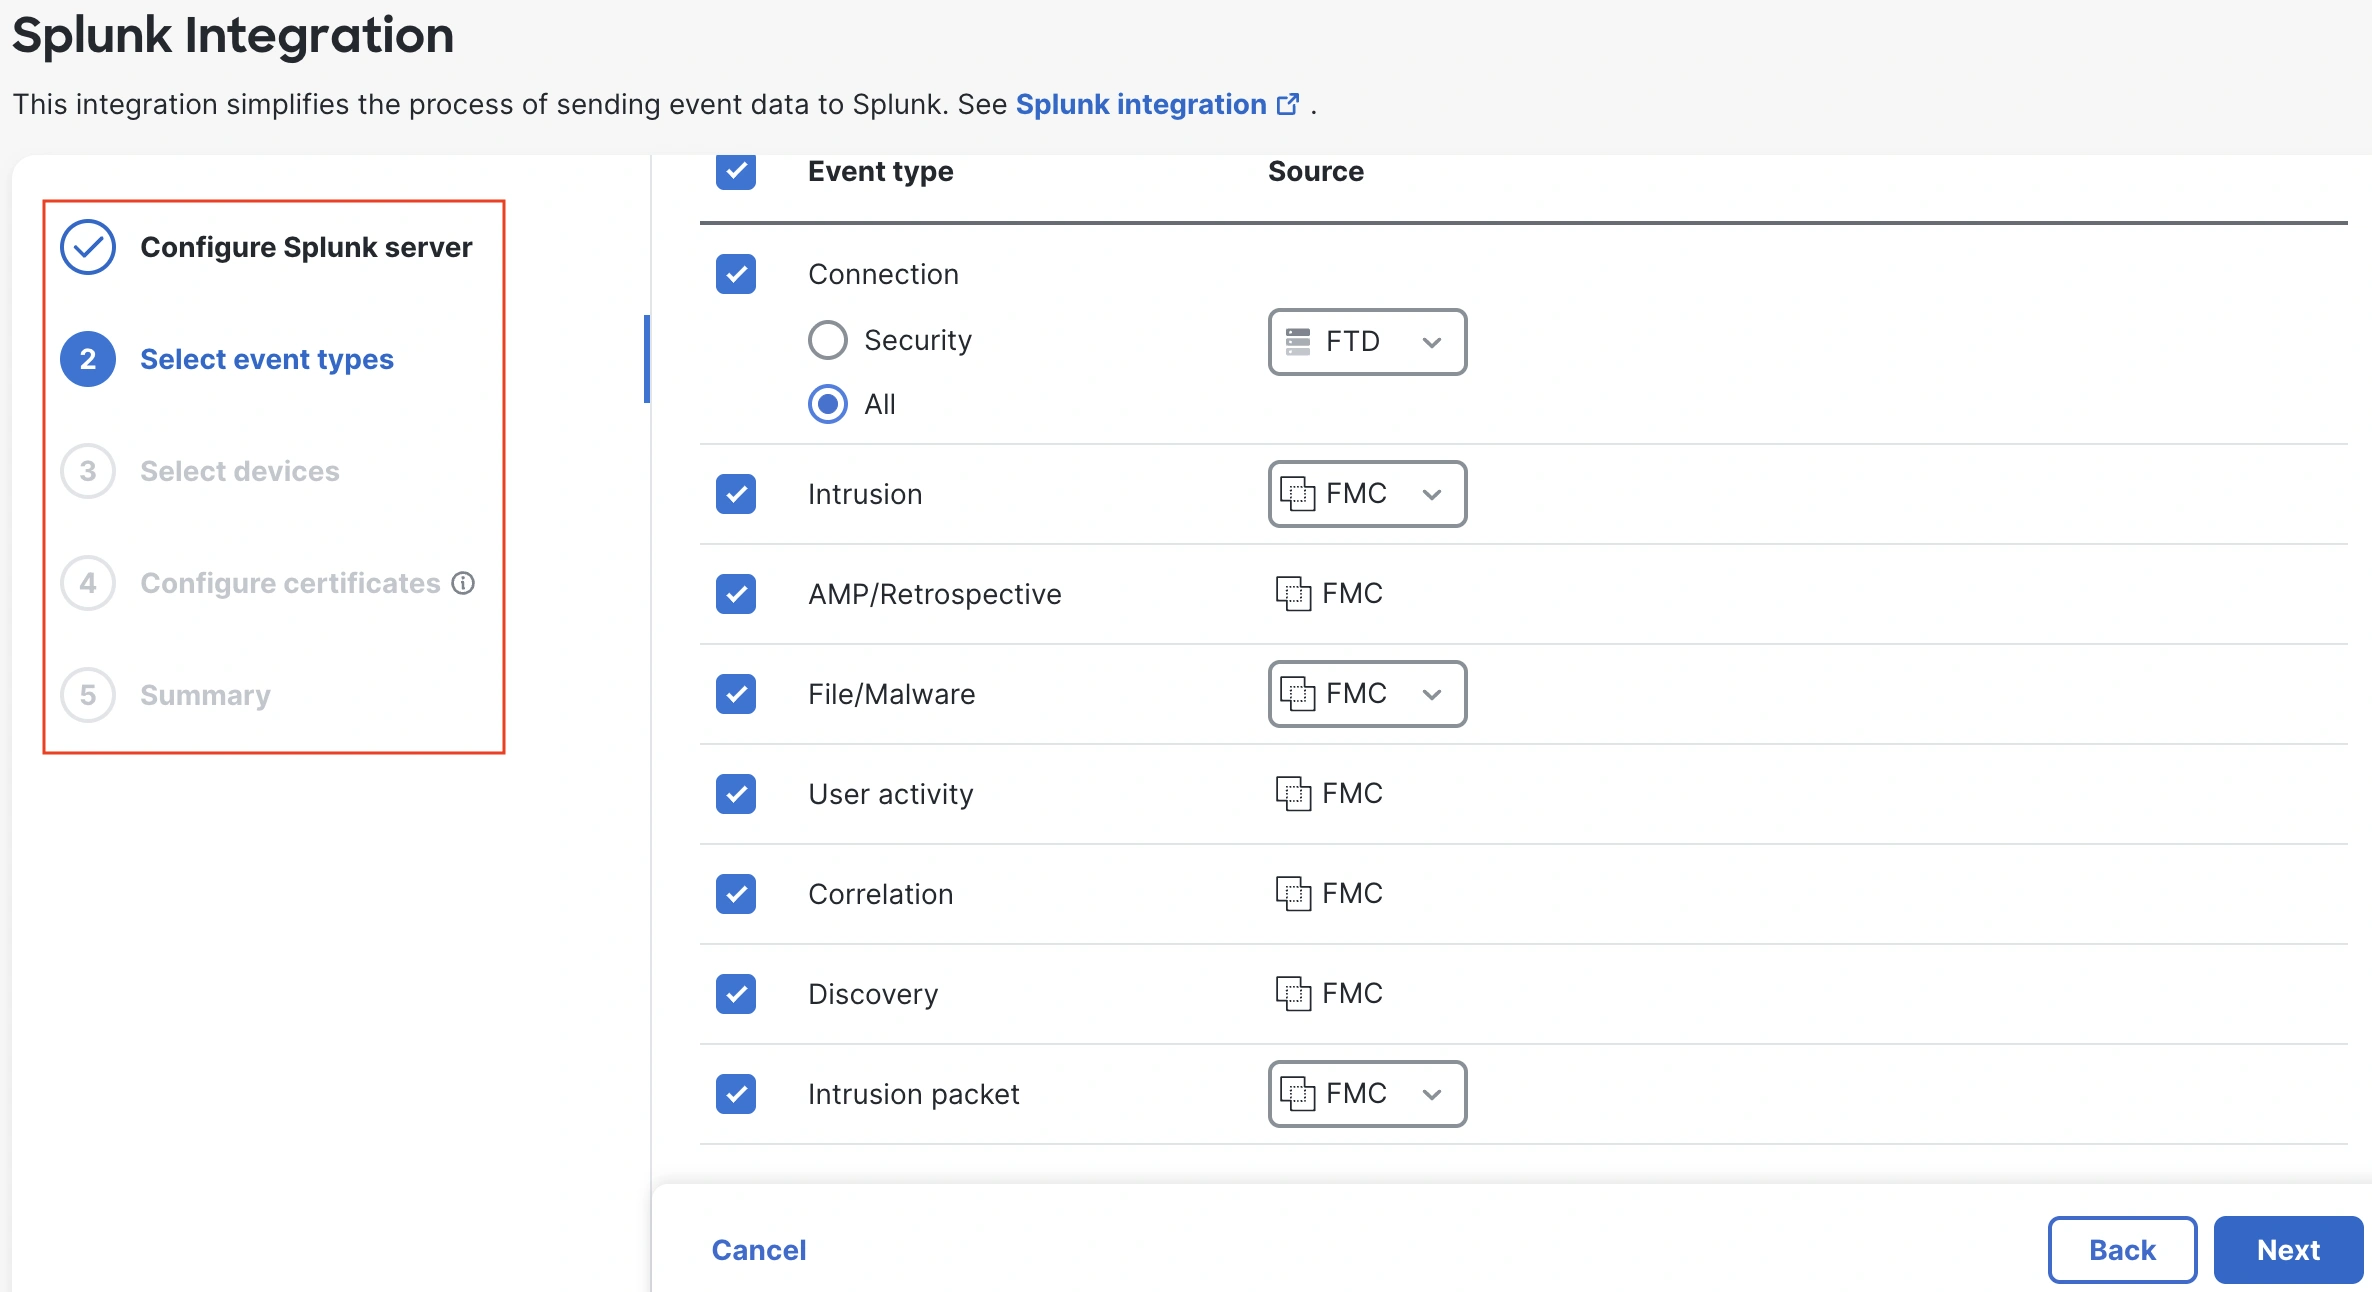Image resolution: width=2372 pixels, height=1292 pixels.
Task: Click the FMC device icon in AMP/Retrospective row
Action: click(1293, 594)
